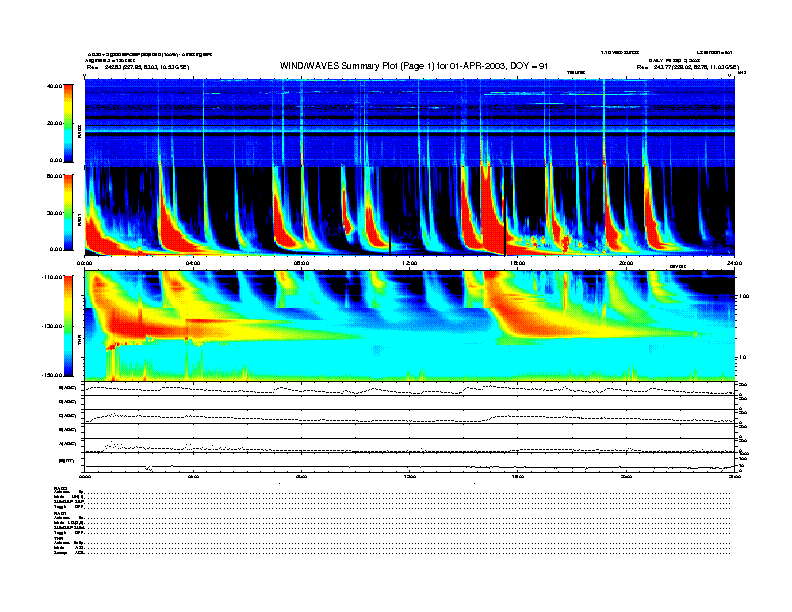Click the 00:00 label on the bottom time axis
This screenshot has width=792, height=612.
tap(85, 477)
